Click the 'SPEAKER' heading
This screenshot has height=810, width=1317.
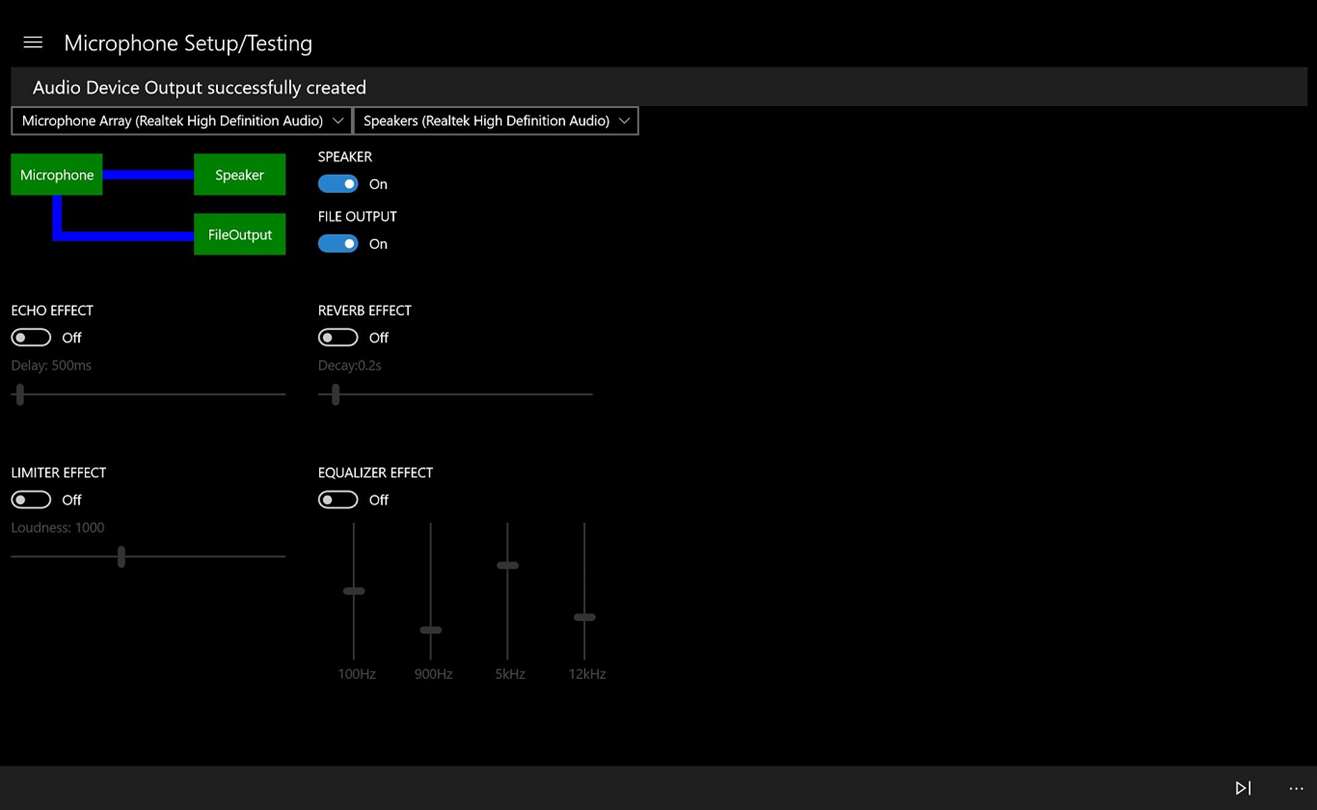[x=345, y=157]
